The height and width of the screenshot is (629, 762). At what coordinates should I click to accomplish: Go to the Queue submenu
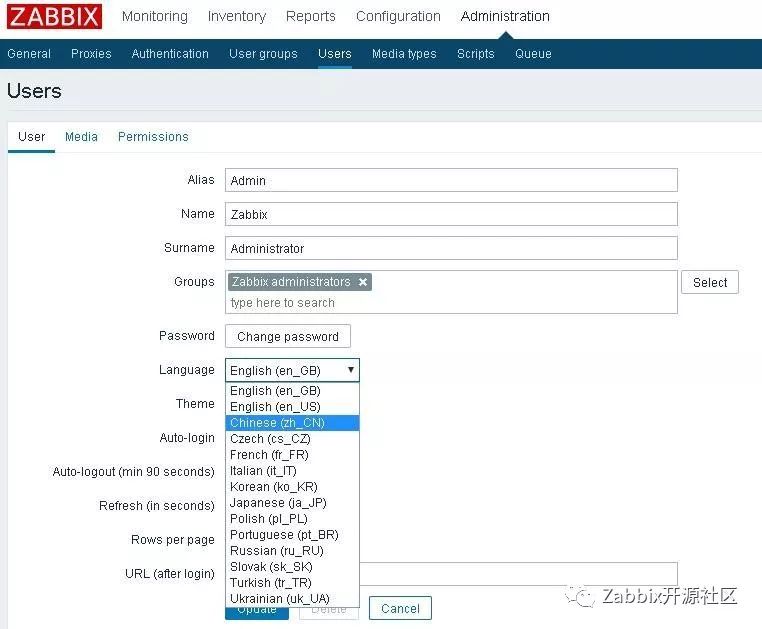coord(533,53)
